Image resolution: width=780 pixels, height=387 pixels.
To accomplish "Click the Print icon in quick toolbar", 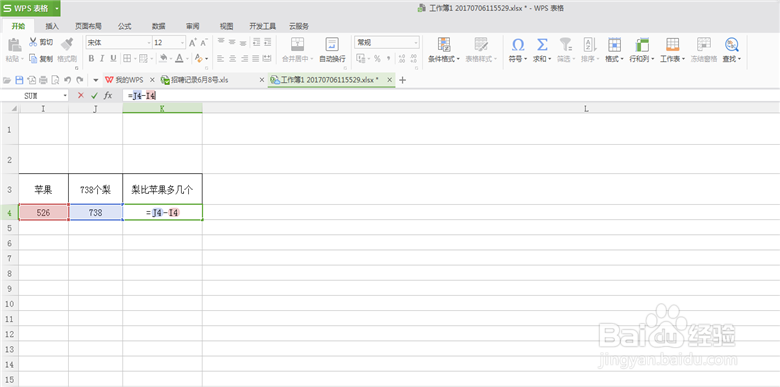I will 43,80.
